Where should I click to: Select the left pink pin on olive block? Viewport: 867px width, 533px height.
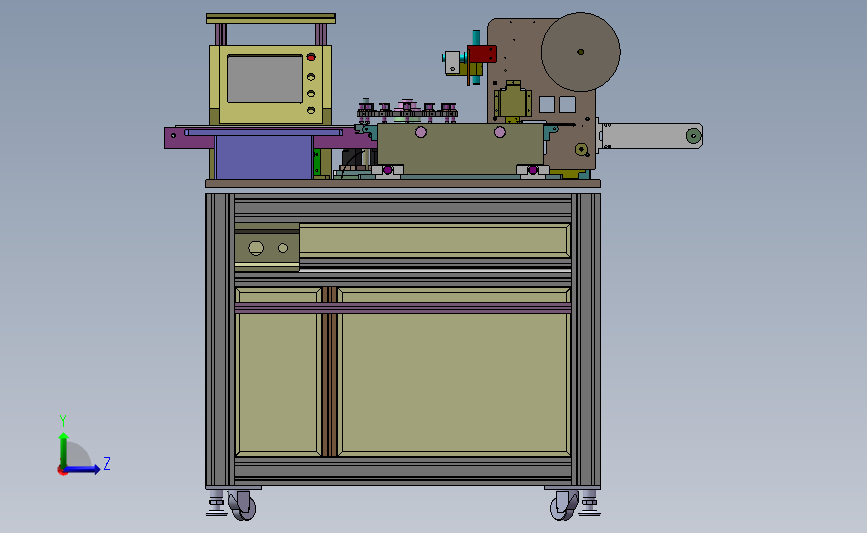point(421,132)
